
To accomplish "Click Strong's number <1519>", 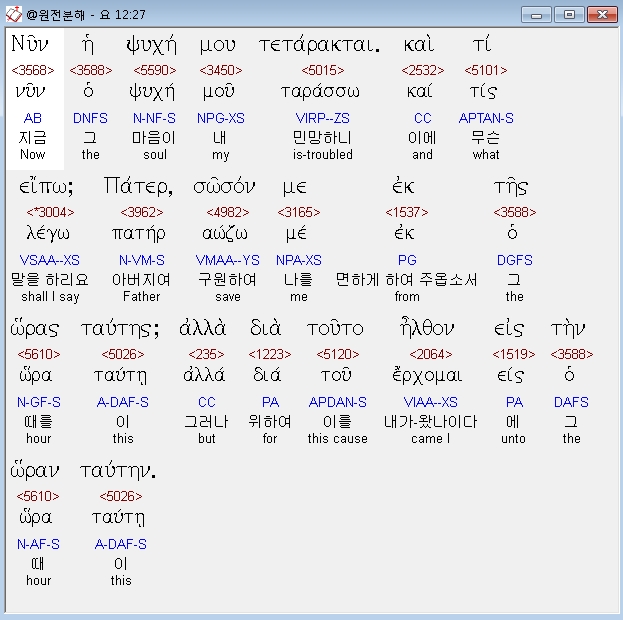I will pos(514,354).
